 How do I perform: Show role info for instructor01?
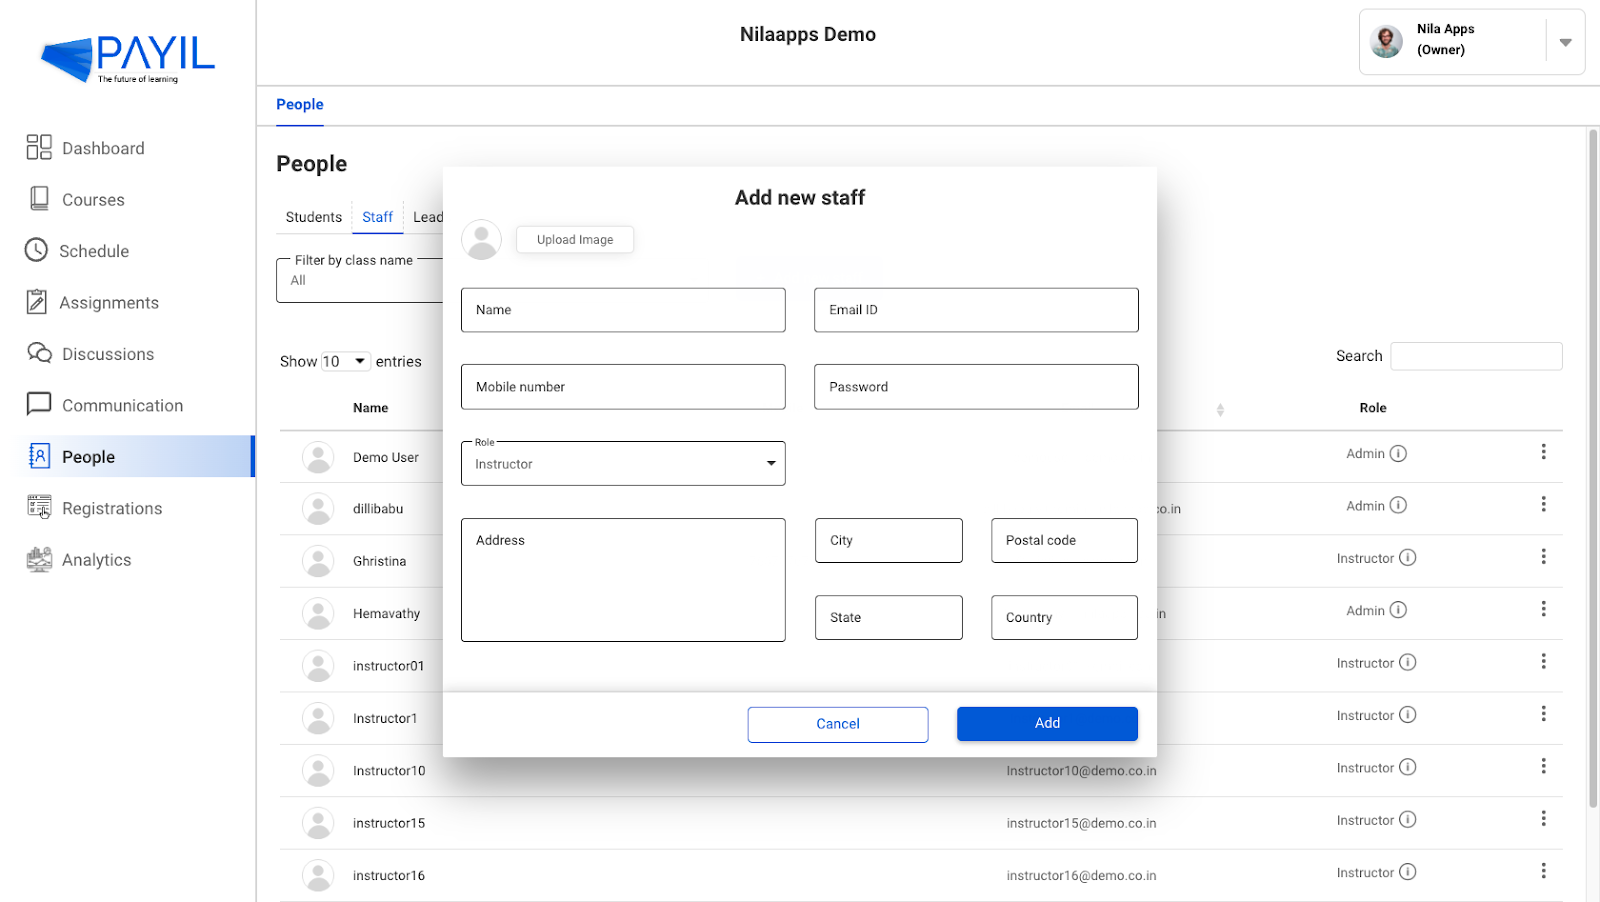tap(1407, 662)
